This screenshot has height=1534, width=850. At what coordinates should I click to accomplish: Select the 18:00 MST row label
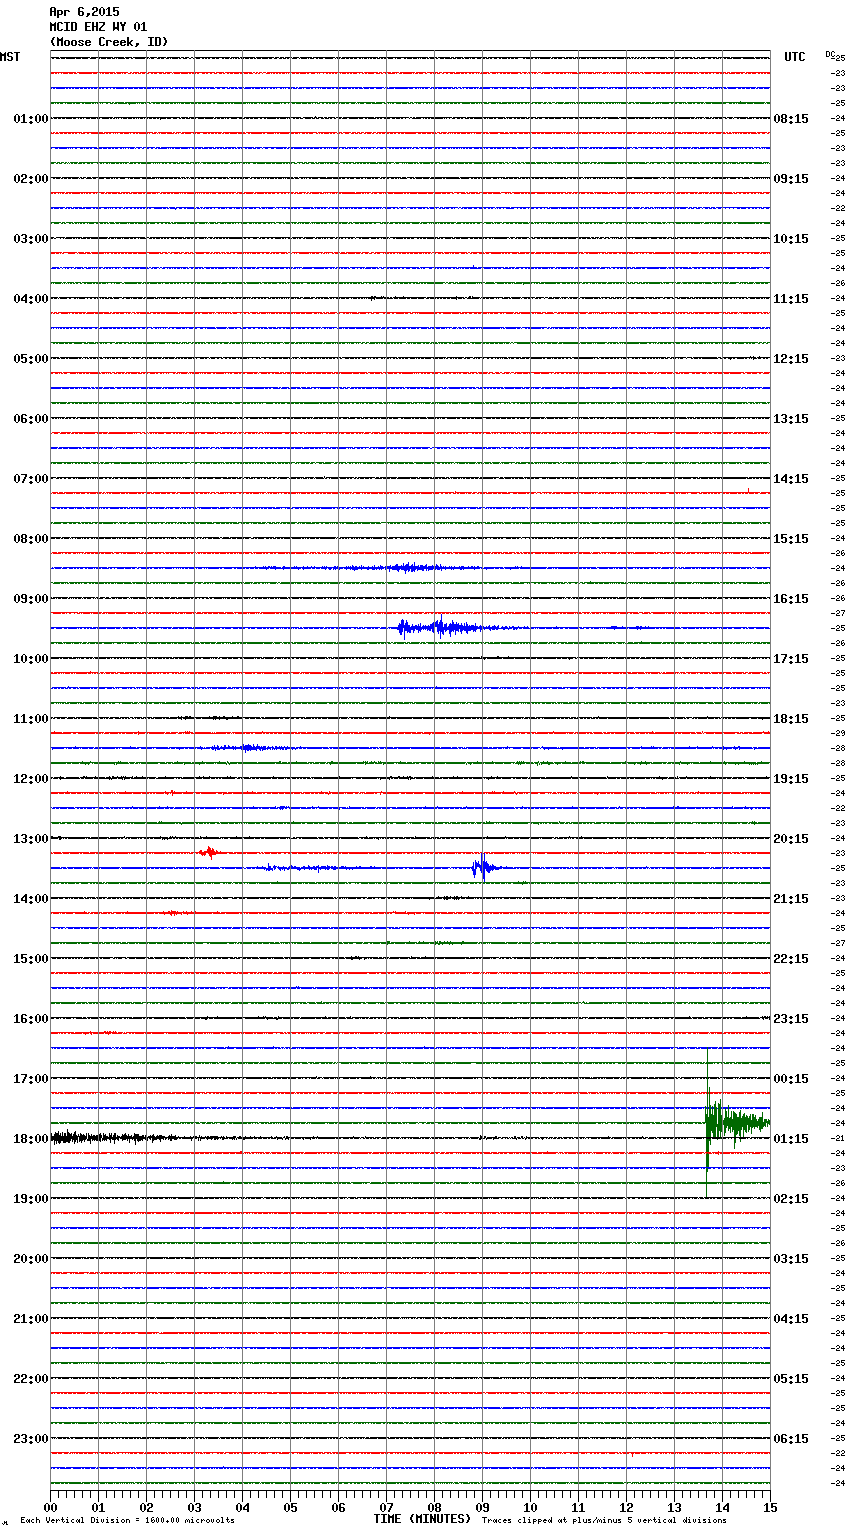pyautogui.click(x=31, y=1139)
